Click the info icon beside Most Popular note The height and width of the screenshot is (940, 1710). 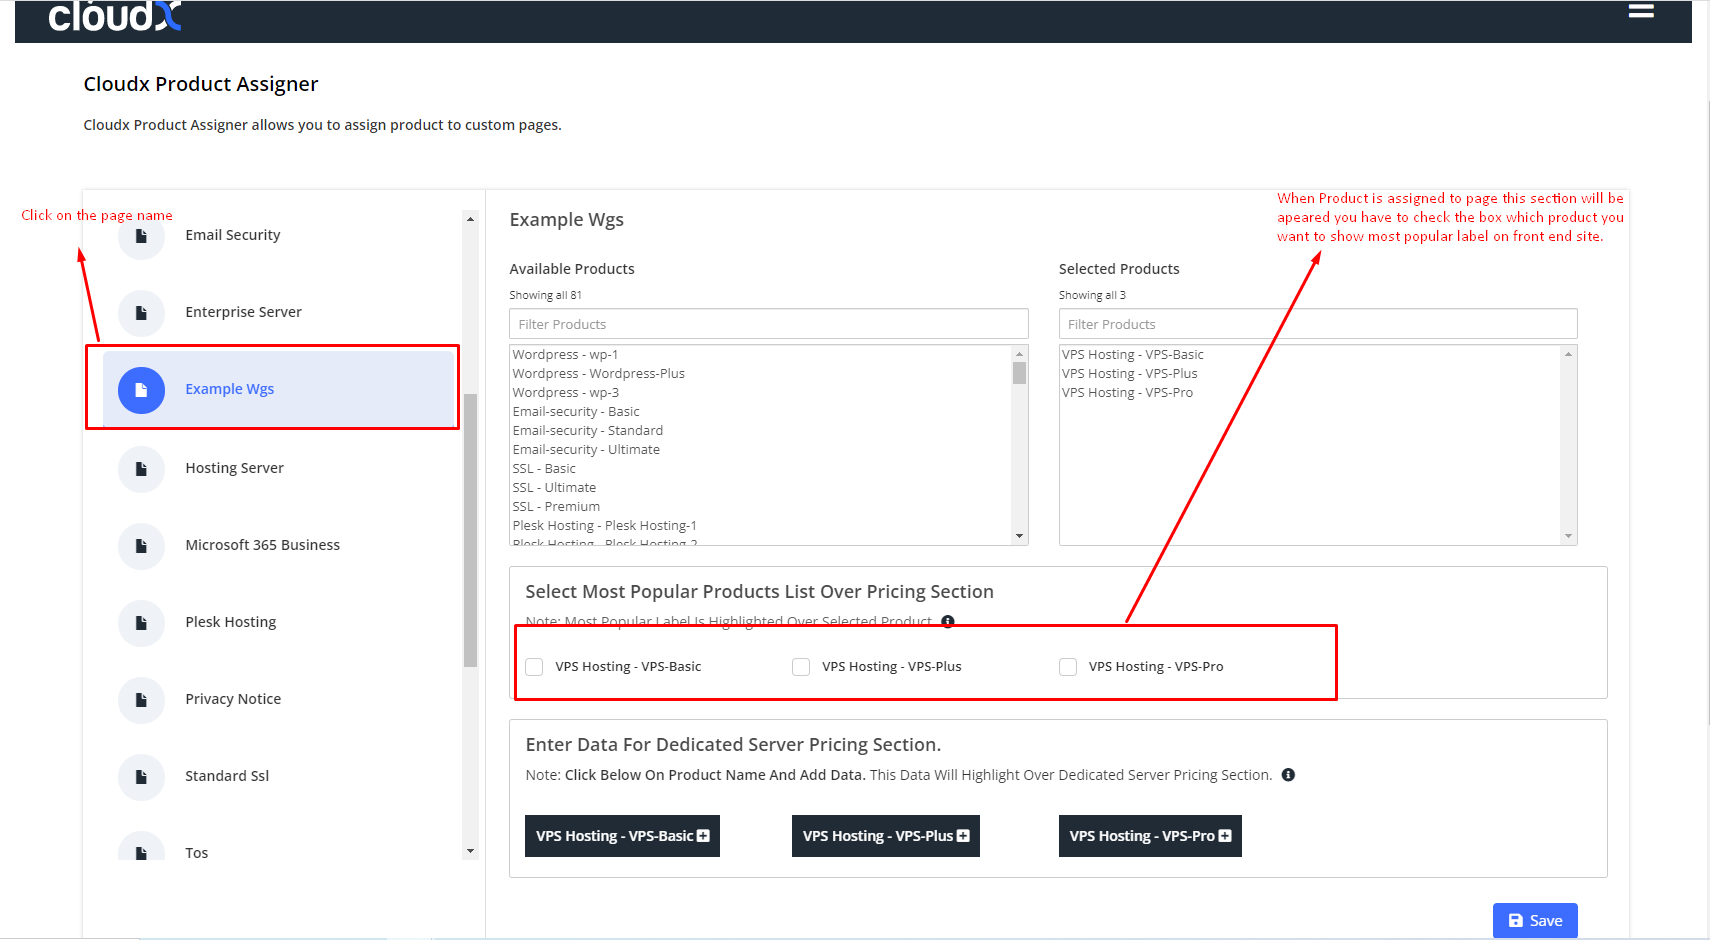(x=948, y=621)
